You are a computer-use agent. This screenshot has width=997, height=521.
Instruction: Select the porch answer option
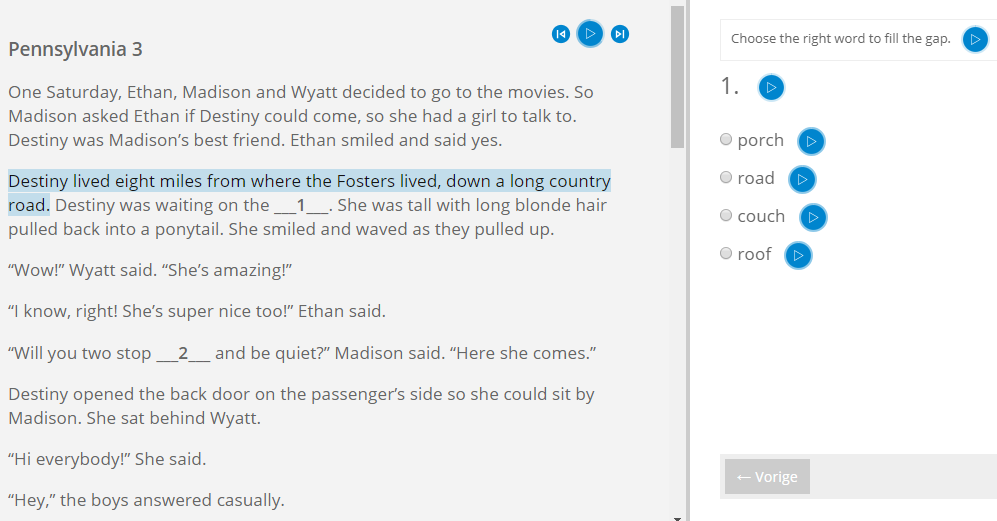point(726,139)
